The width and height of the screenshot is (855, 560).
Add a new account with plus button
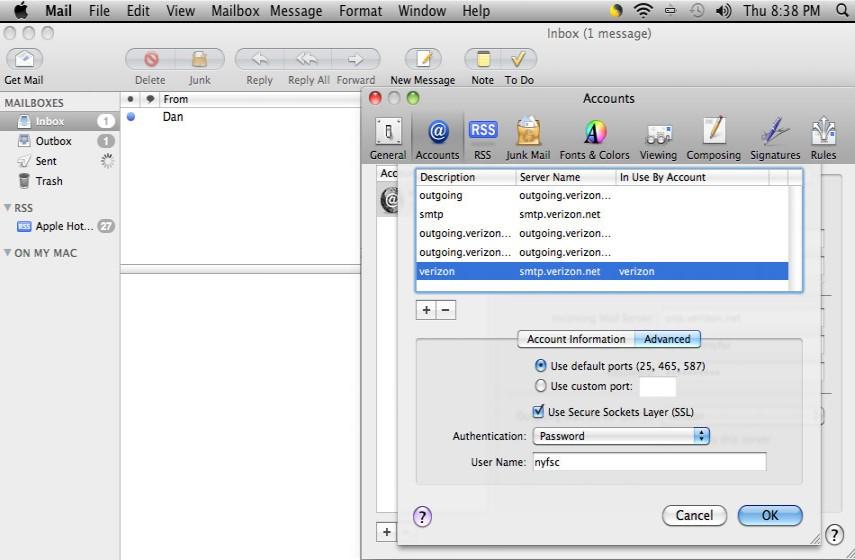pyautogui.click(x=387, y=532)
